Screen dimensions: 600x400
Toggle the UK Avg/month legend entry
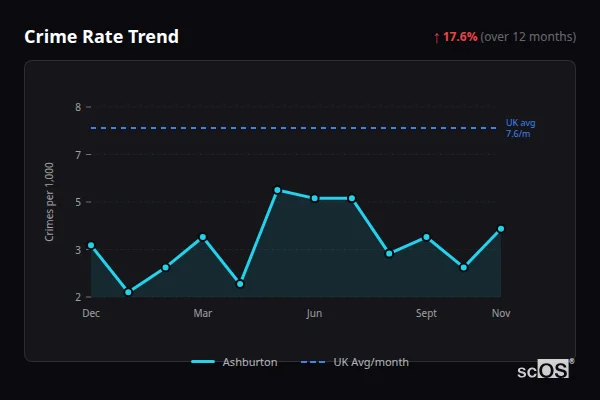pos(355,362)
